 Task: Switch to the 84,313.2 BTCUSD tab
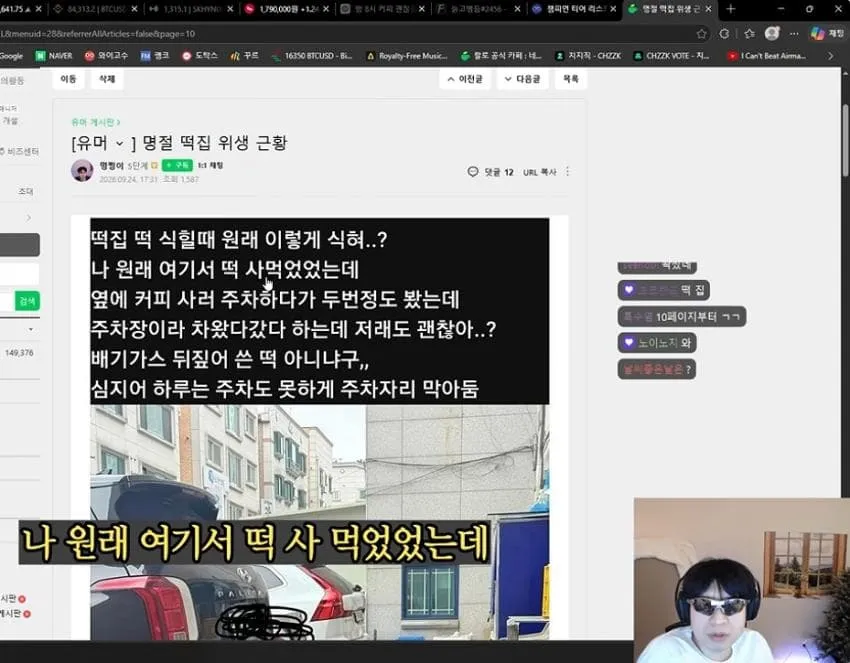tap(96, 9)
